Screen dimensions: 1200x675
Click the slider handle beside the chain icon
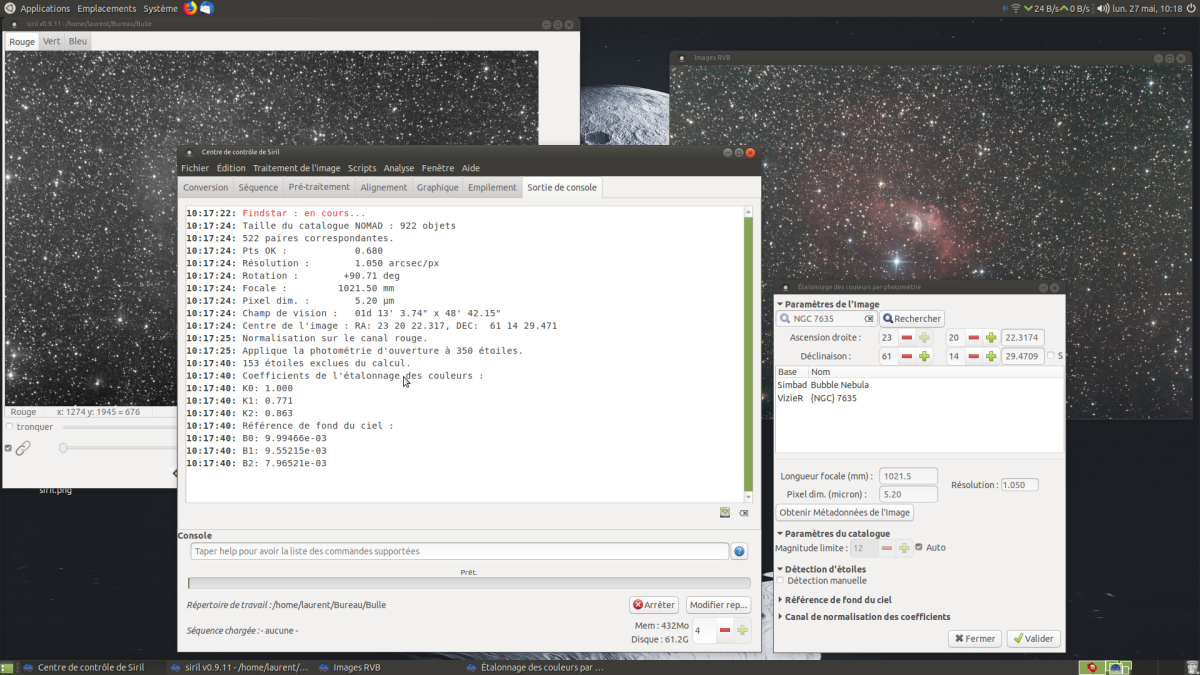click(63, 448)
